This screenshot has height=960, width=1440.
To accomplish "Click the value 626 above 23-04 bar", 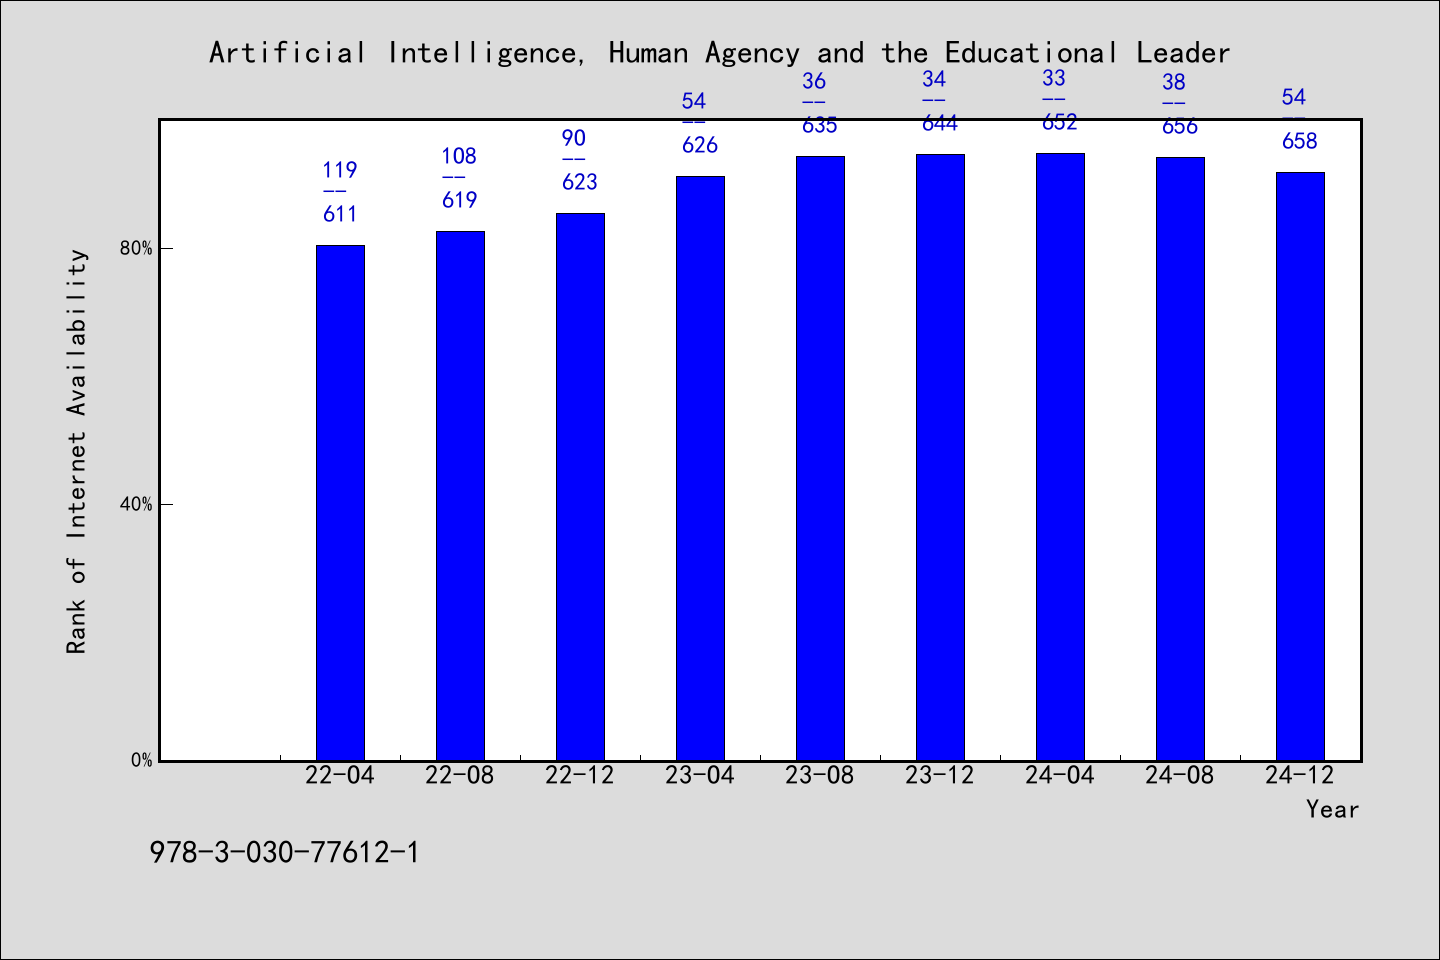I will (700, 144).
